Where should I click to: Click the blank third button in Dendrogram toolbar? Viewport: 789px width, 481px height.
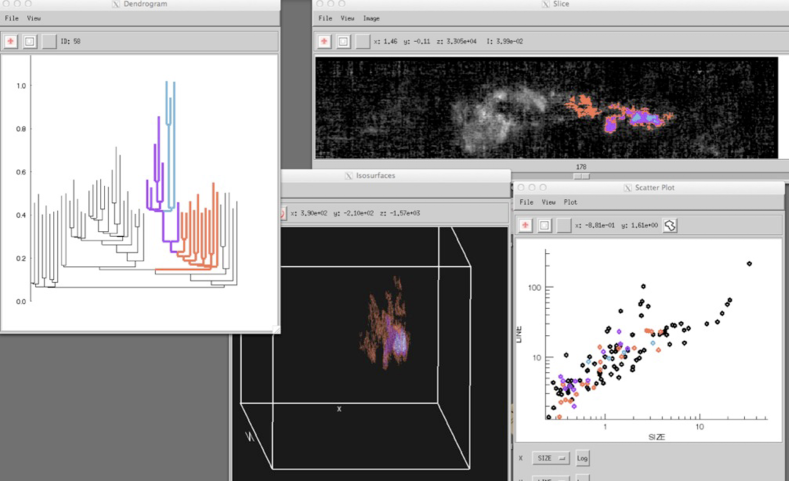coord(49,41)
